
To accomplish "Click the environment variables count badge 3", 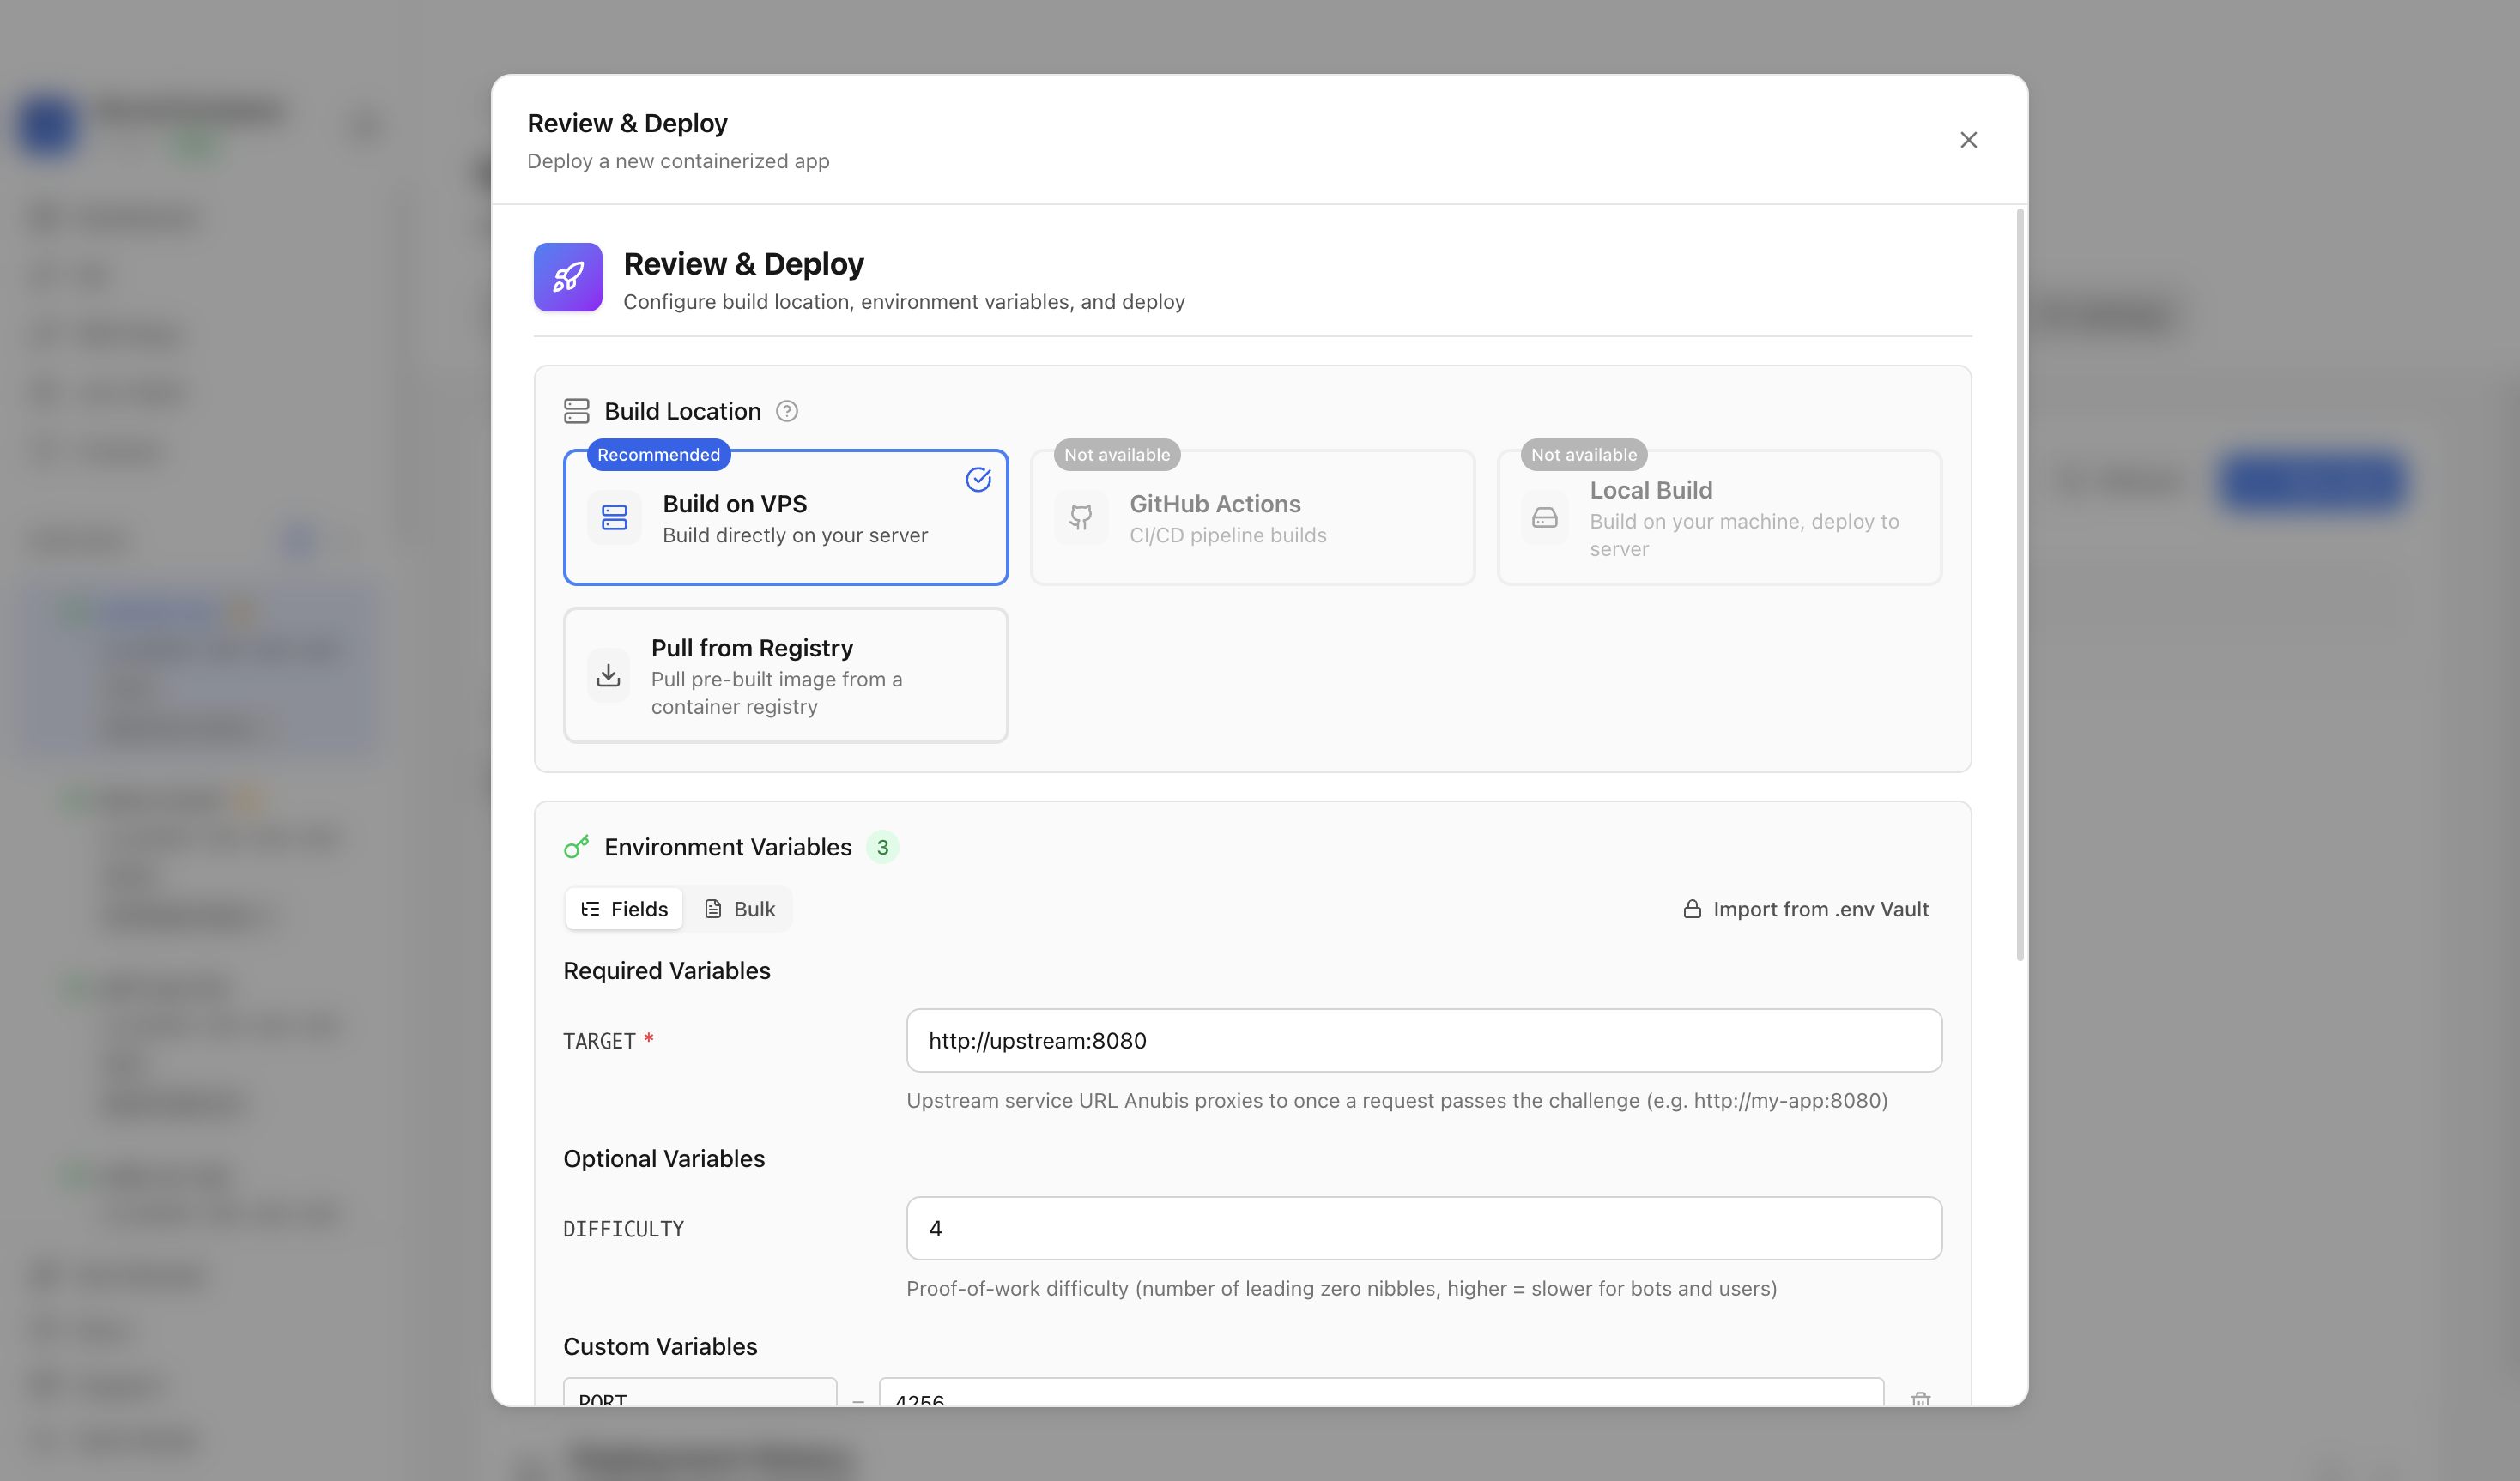I will (882, 847).
